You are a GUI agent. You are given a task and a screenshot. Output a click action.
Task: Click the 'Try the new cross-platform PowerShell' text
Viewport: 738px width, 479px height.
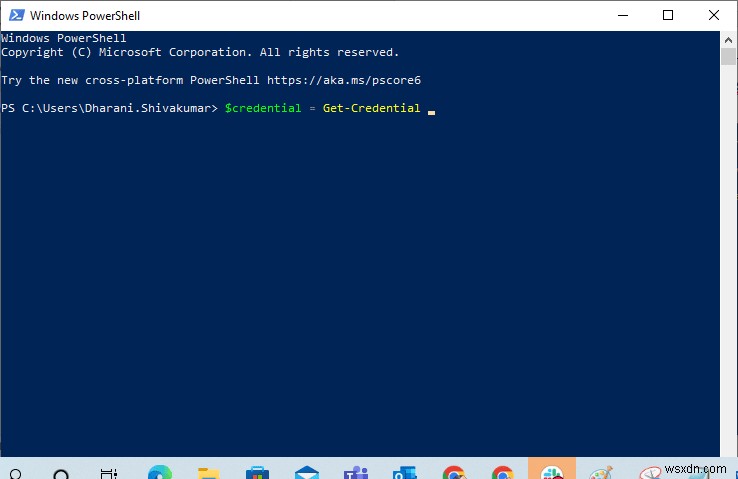130,80
